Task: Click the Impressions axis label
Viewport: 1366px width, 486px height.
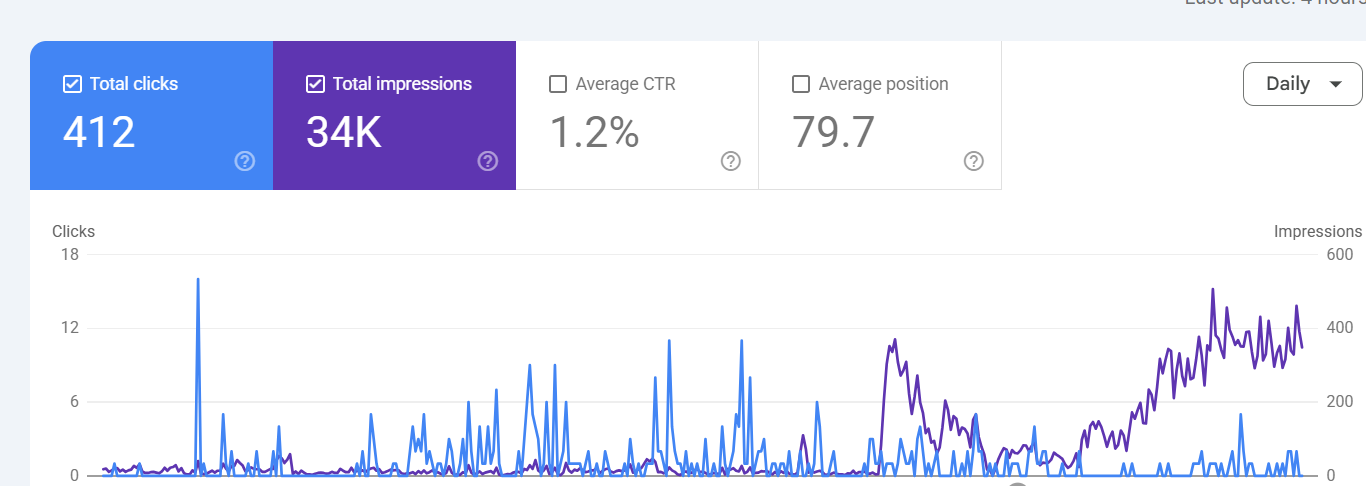Action: click(x=1318, y=231)
